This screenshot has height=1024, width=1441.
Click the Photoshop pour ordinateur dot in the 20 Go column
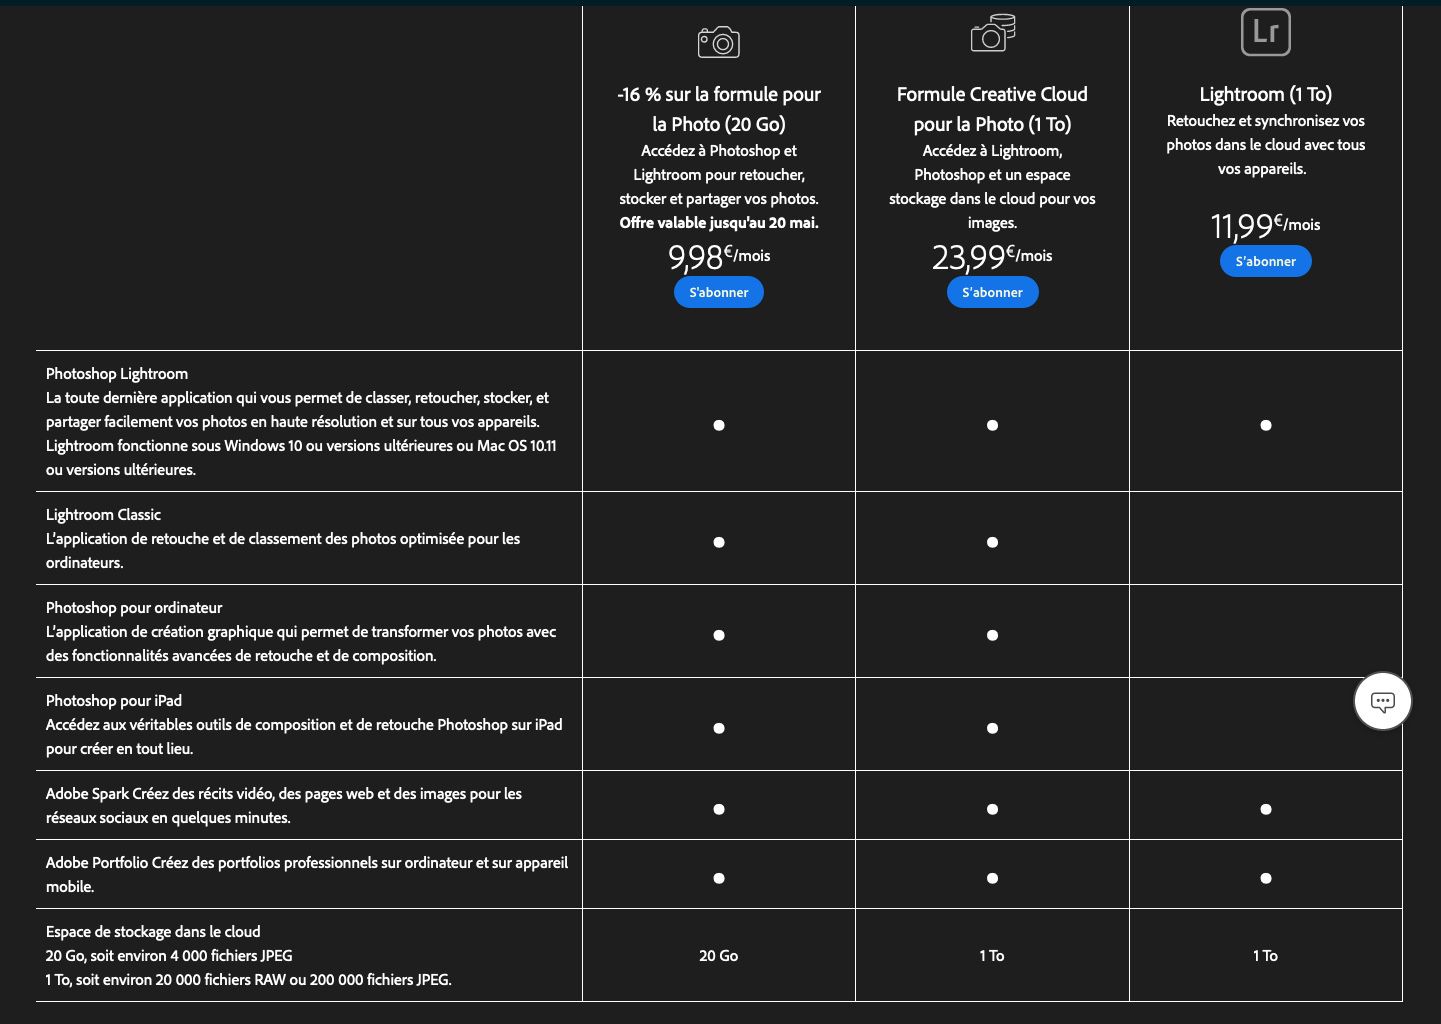pyautogui.click(x=718, y=634)
